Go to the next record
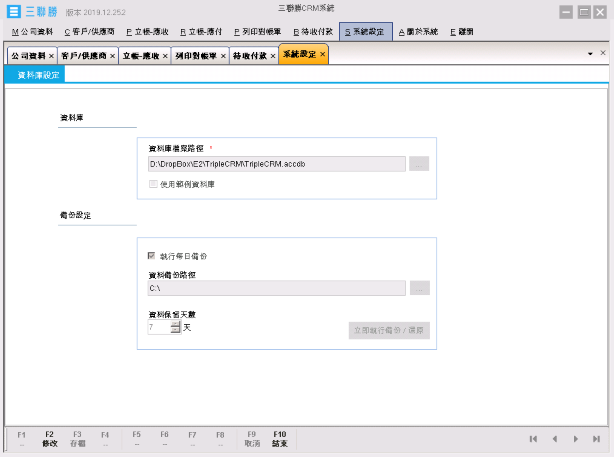The image size is (614, 457). click(576, 439)
